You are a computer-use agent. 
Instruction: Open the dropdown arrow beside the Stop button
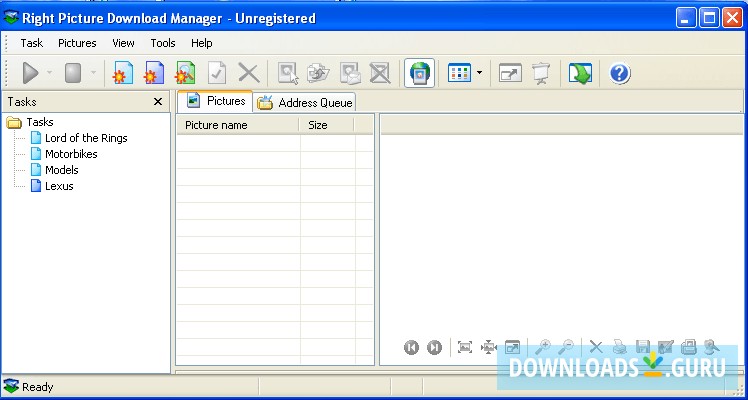tap(94, 73)
